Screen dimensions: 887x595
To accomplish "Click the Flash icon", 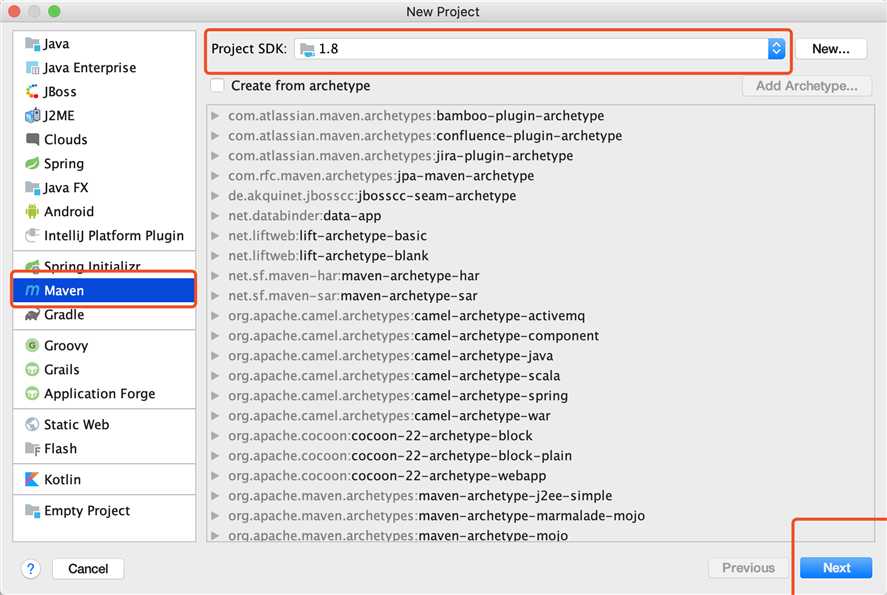I will coord(32,449).
